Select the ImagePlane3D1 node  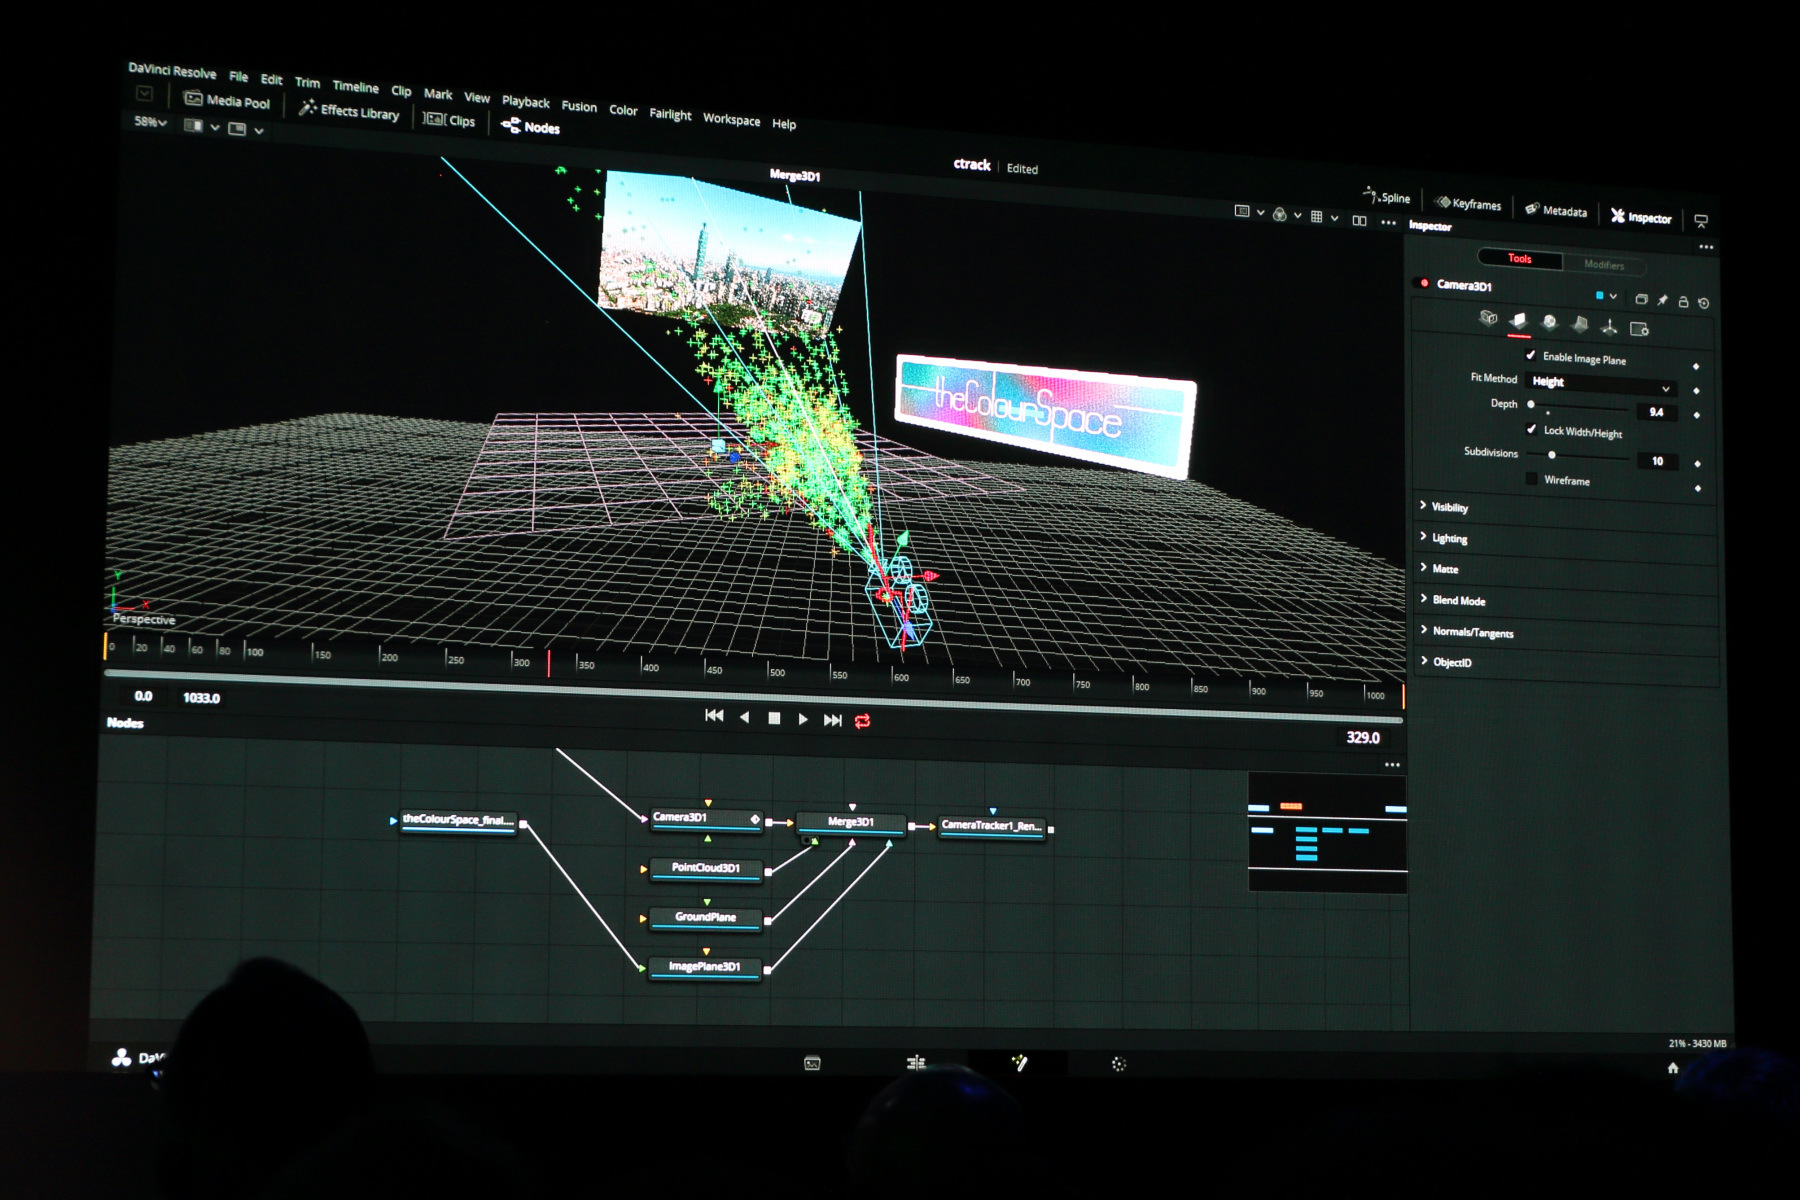click(705, 967)
